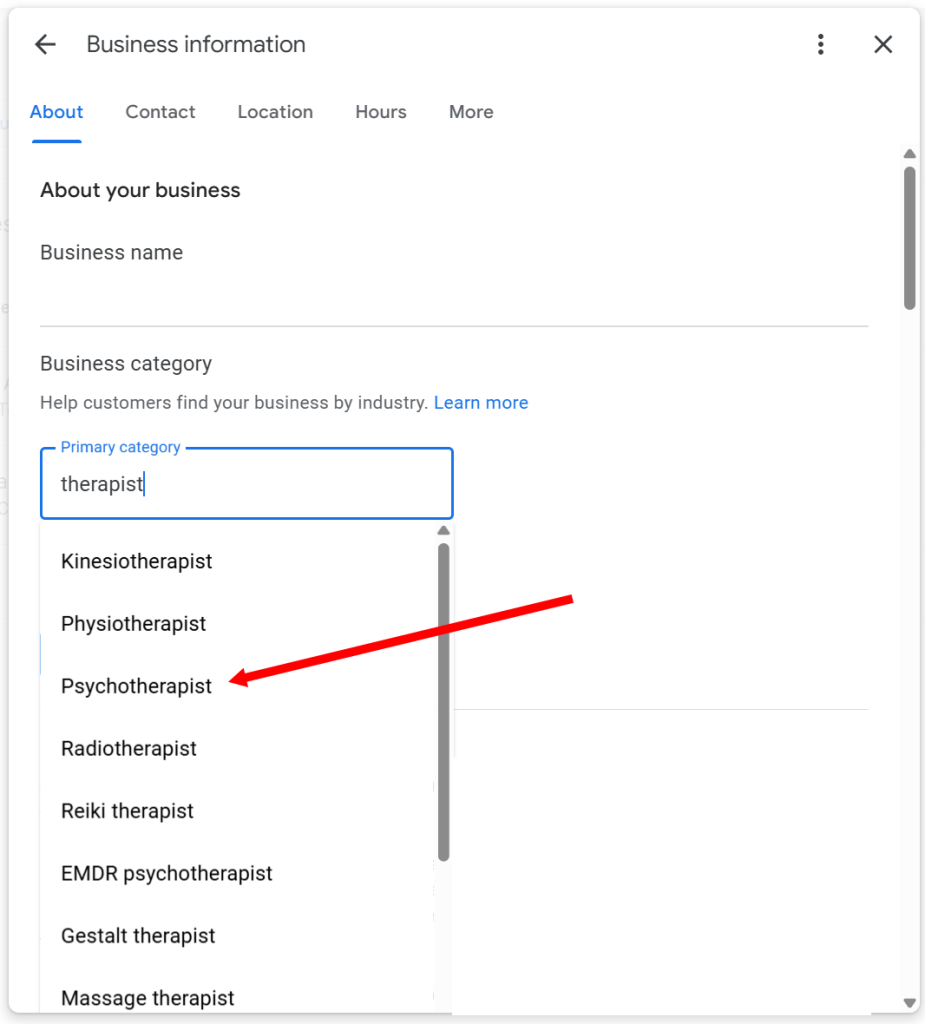
Task: Open the Hours tab
Action: [380, 112]
